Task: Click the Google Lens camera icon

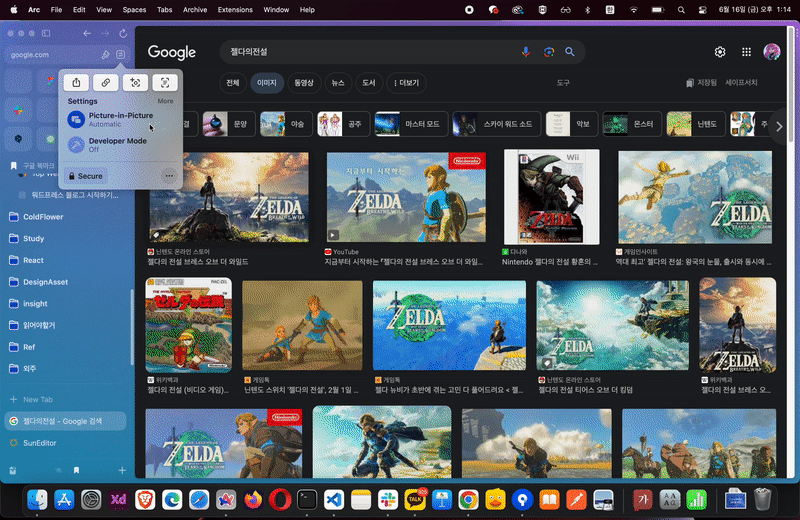Action: click(548, 52)
